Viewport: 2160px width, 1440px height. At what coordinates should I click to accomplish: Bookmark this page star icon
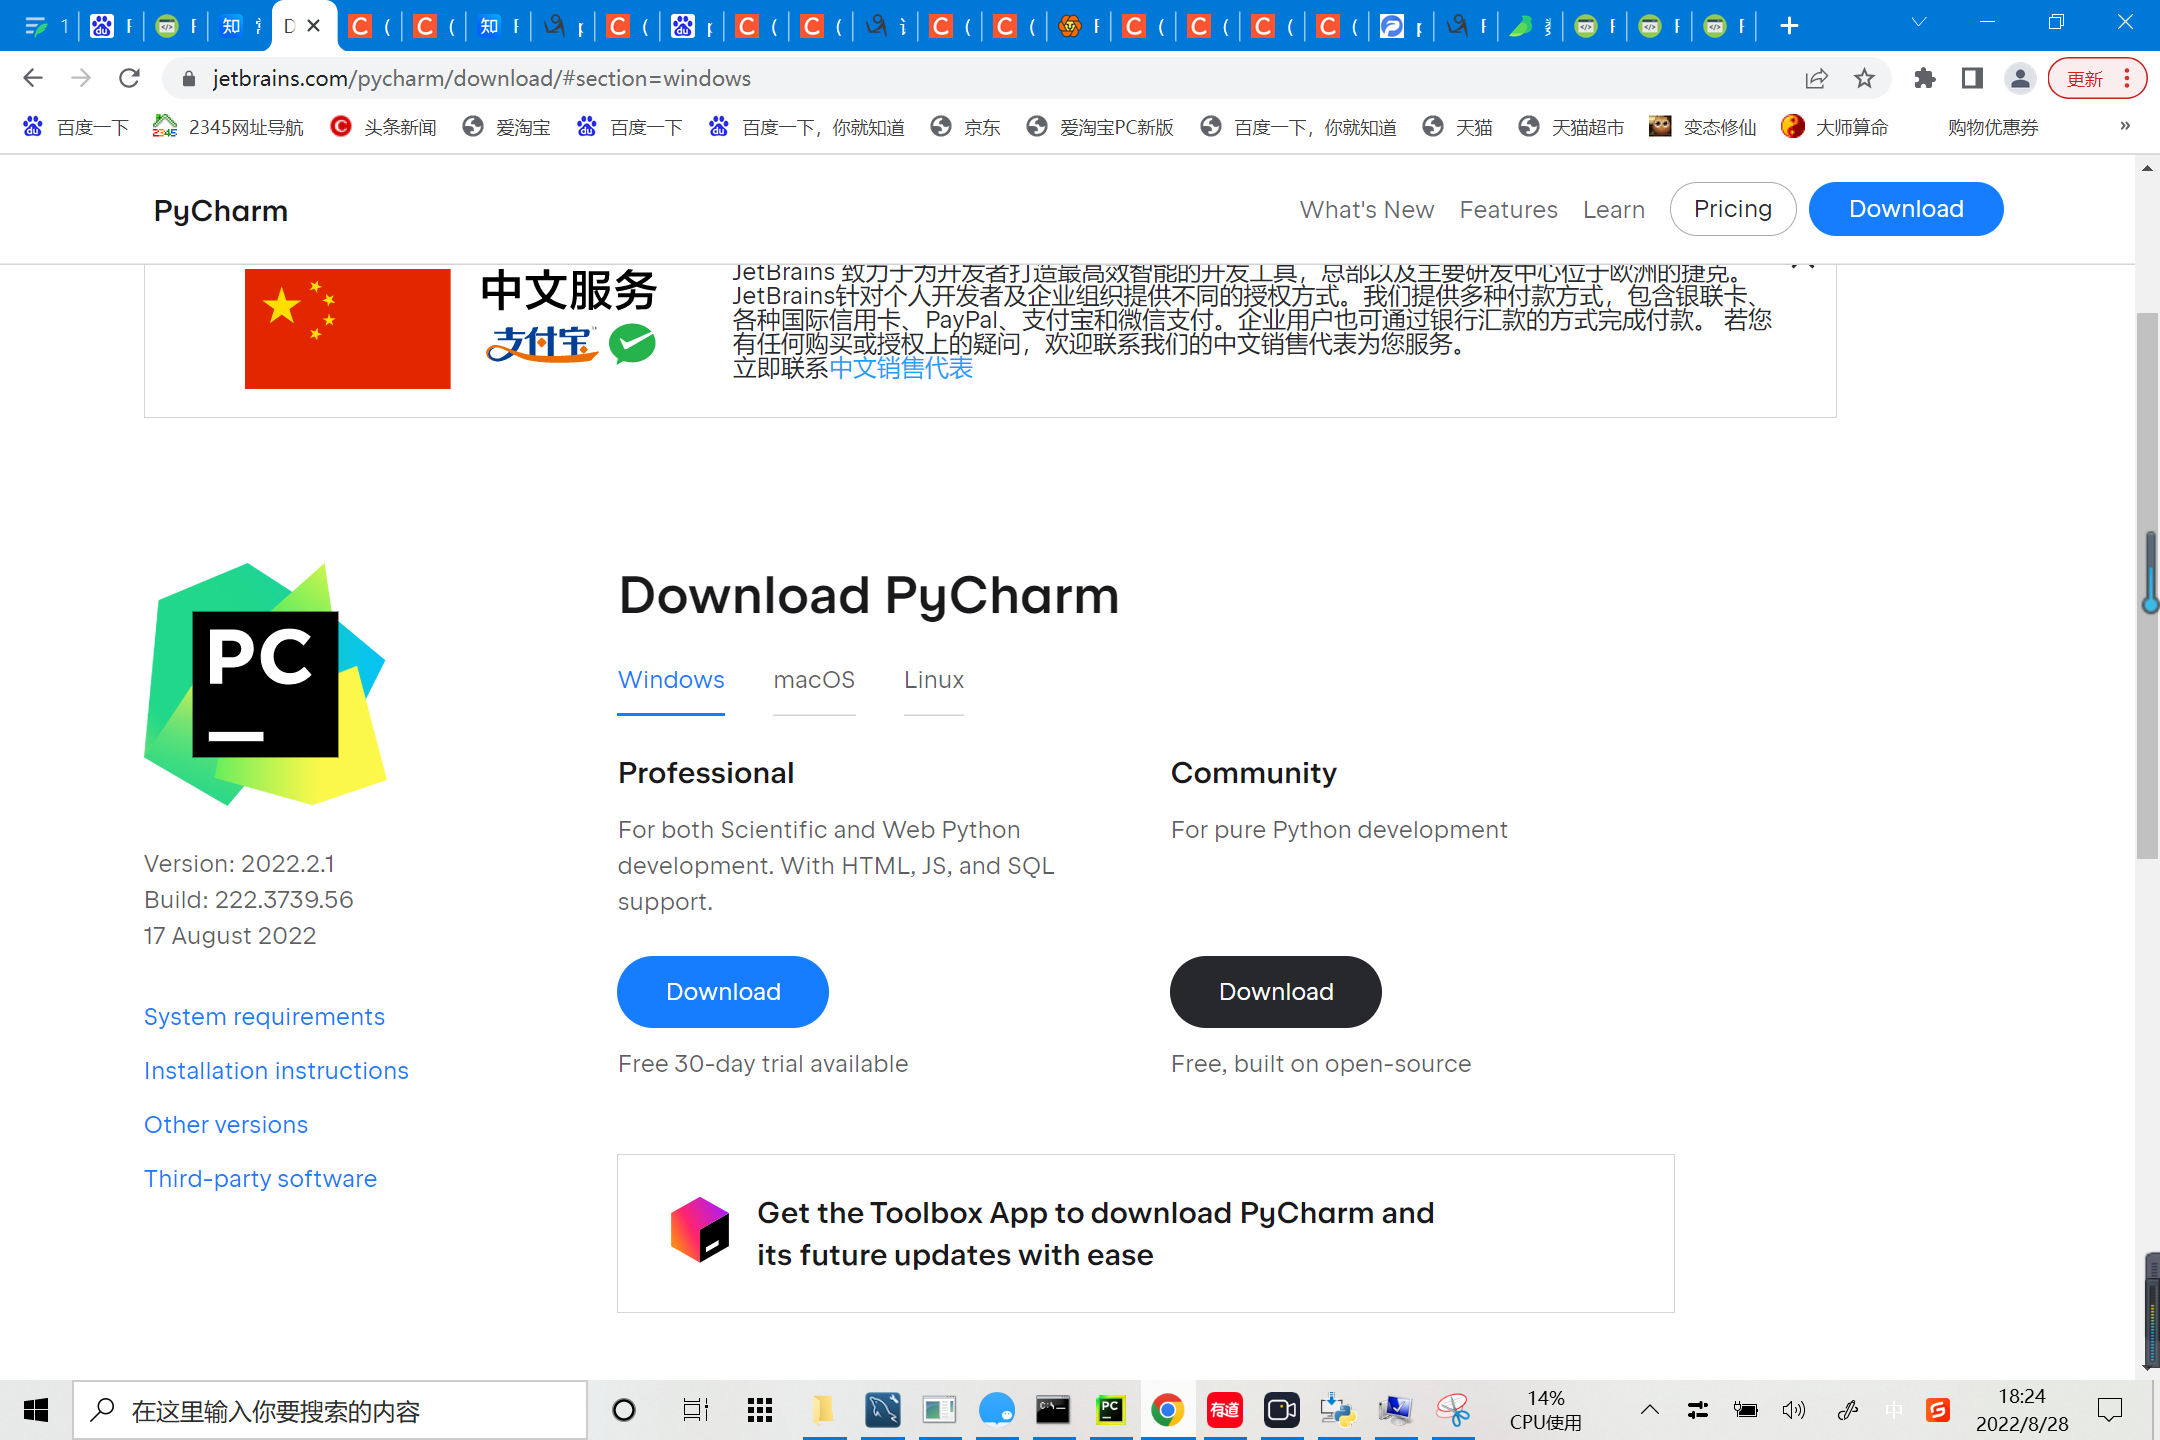click(x=1864, y=78)
